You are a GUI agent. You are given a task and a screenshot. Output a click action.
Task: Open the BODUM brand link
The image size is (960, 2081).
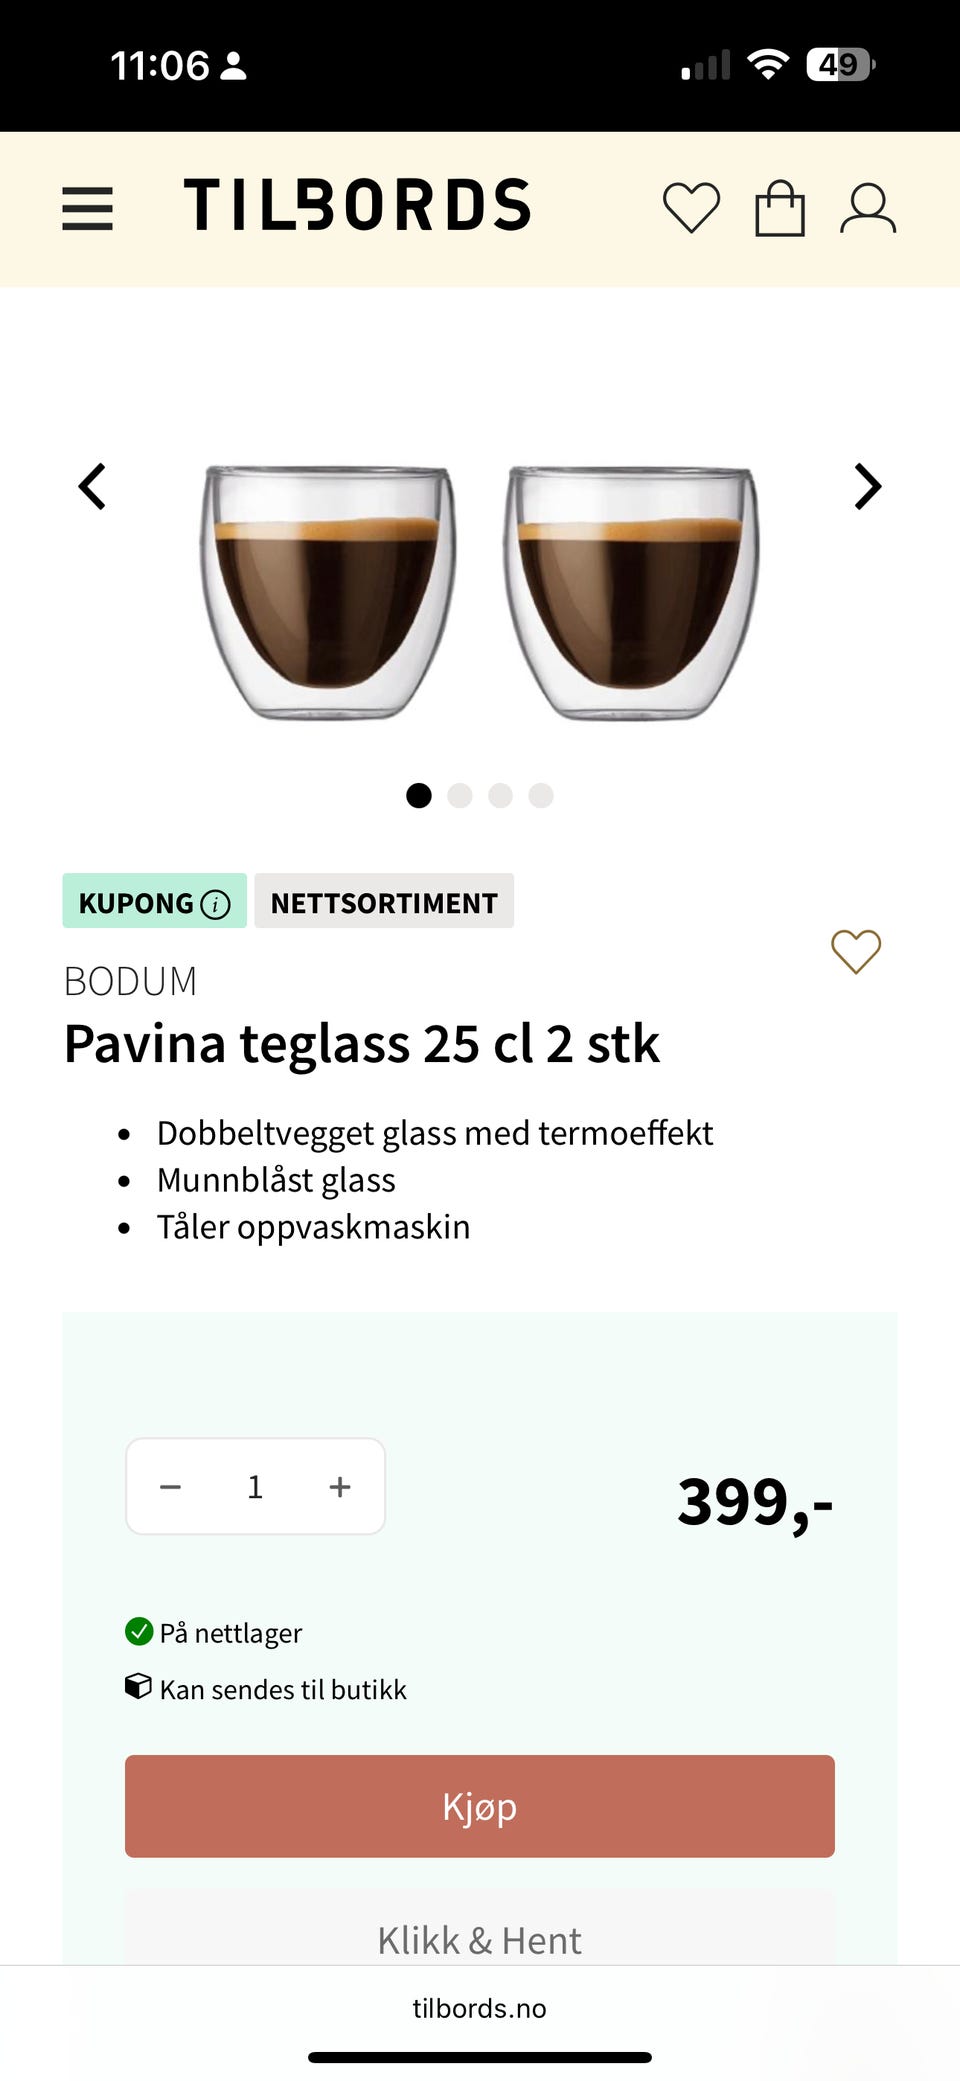(x=130, y=981)
